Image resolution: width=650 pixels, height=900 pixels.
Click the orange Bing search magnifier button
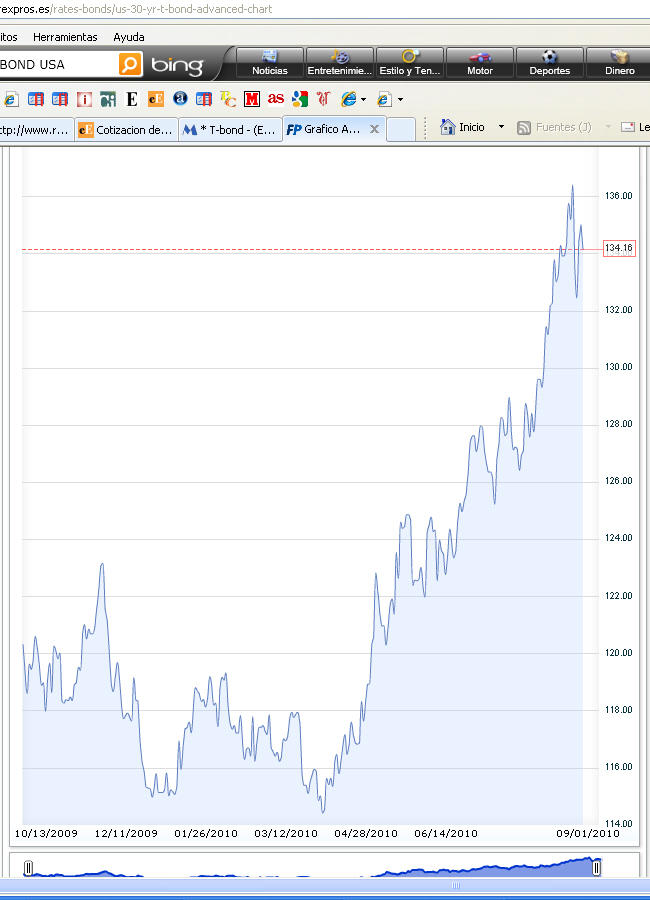coord(130,65)
